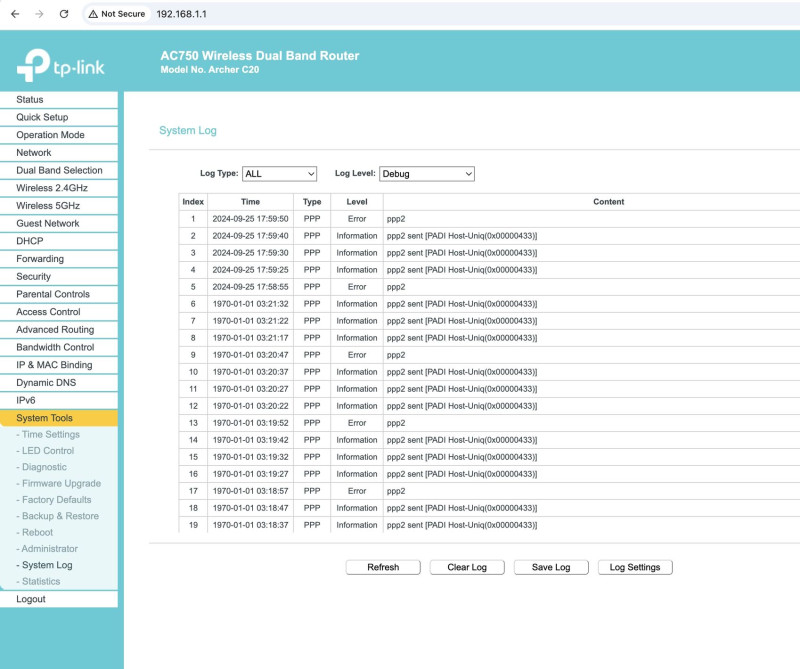Open Parental Controls
The image size is (800, 669).
59,294
